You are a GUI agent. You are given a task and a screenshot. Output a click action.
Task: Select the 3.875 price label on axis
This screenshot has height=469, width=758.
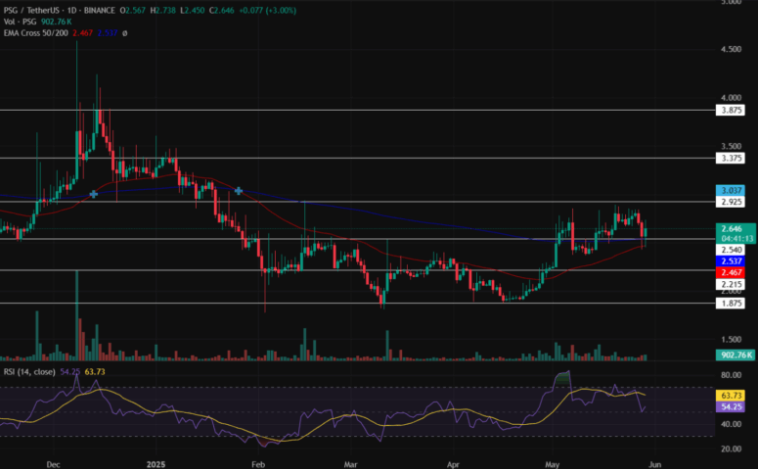tap(731, 110)
